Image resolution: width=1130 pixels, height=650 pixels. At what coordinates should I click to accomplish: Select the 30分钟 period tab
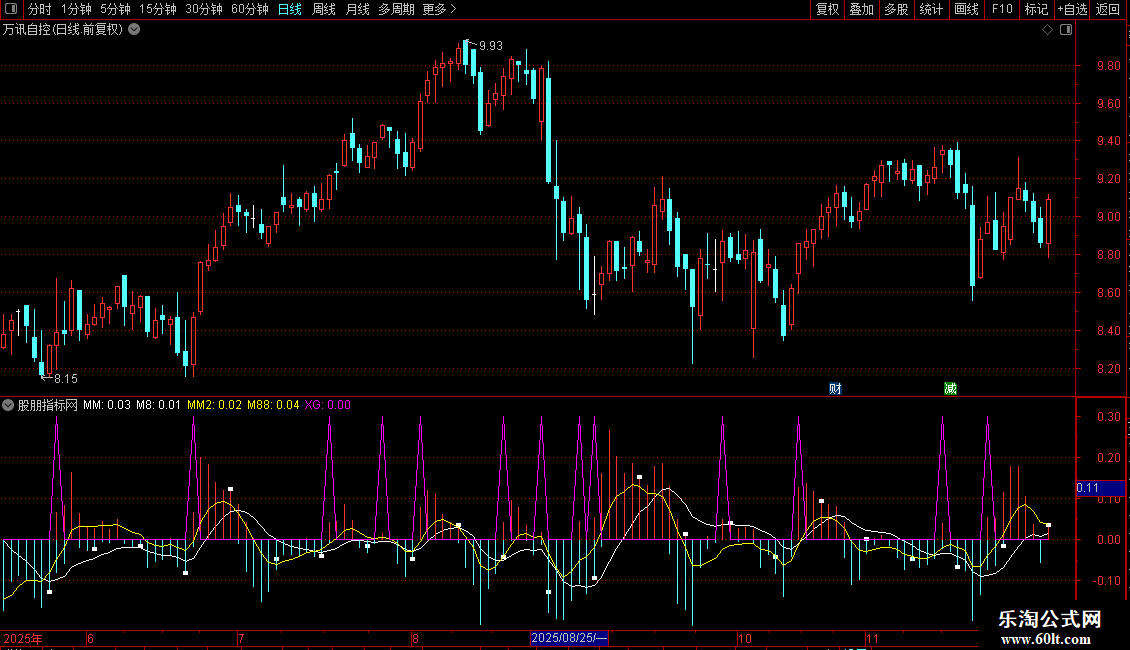204,9
